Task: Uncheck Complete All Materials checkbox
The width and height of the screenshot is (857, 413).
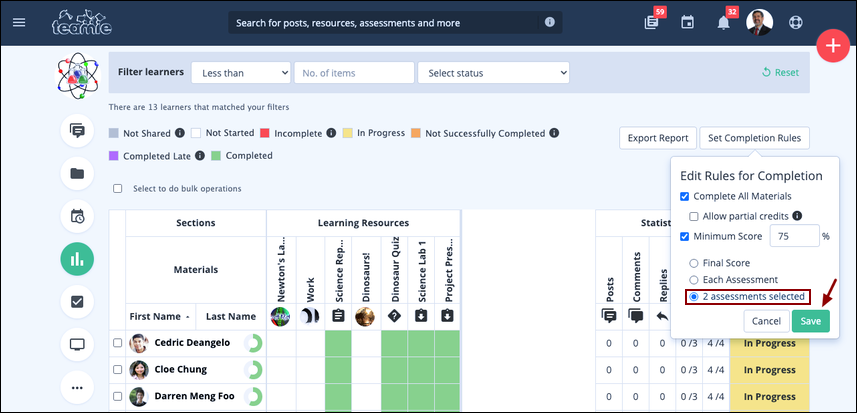Action: (x=684, y=196)
